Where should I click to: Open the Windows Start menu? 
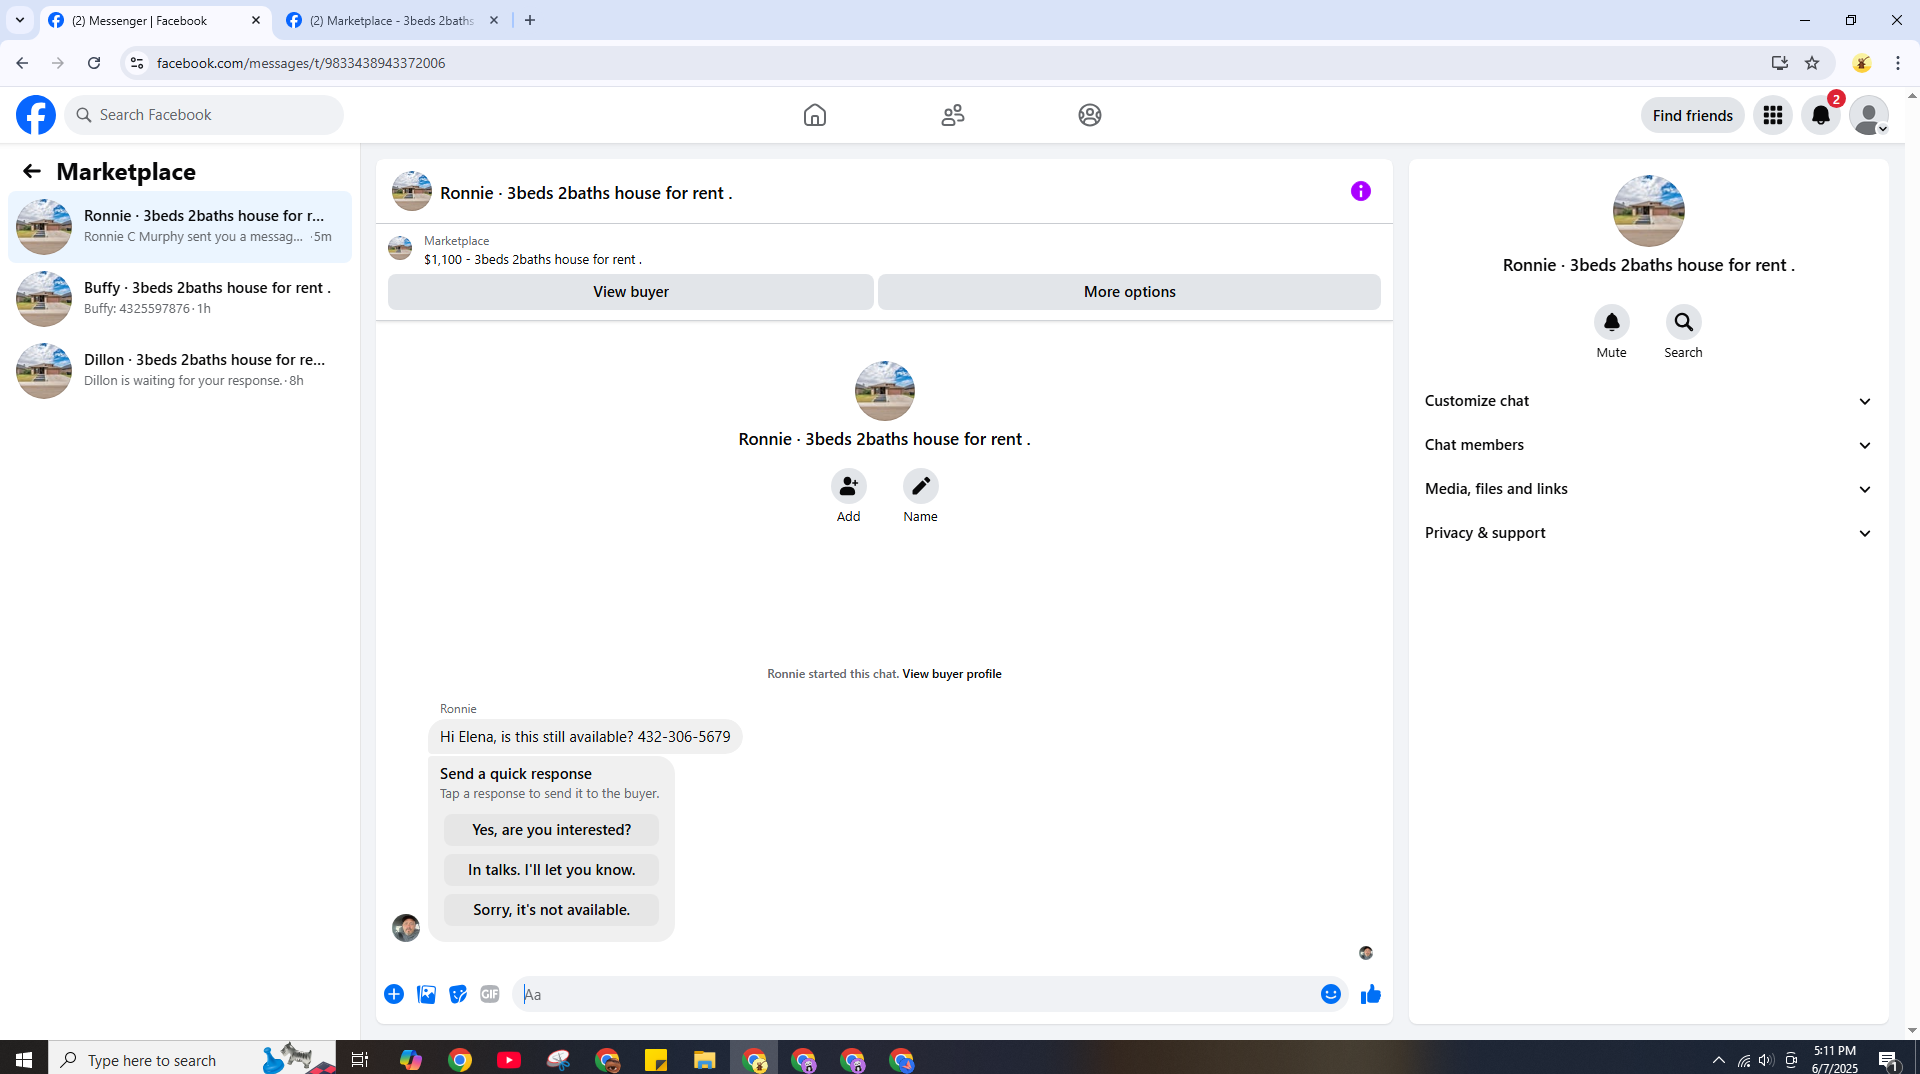(x=24, y=1059)
